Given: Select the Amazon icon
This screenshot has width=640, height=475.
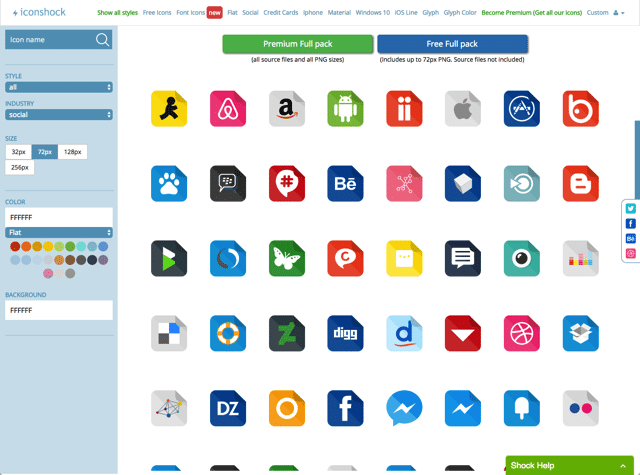Looking at the screenshot, I should point(287,109).
